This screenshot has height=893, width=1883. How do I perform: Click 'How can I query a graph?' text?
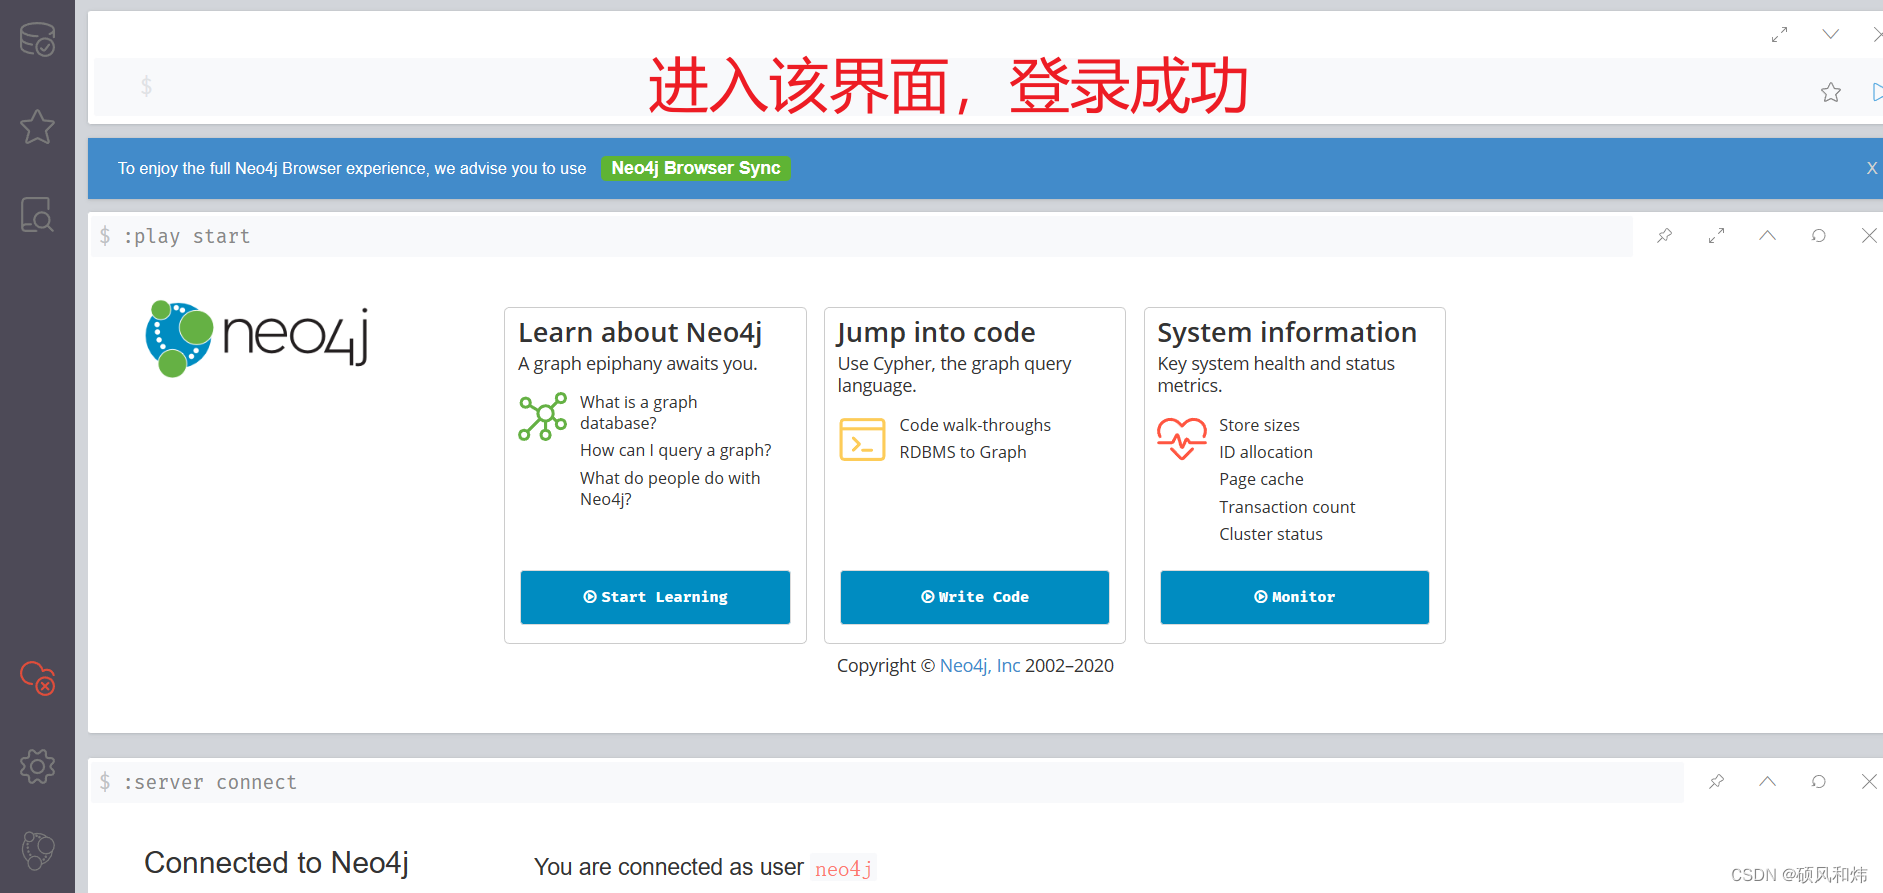pyautogui.click(x=676, y=451)
